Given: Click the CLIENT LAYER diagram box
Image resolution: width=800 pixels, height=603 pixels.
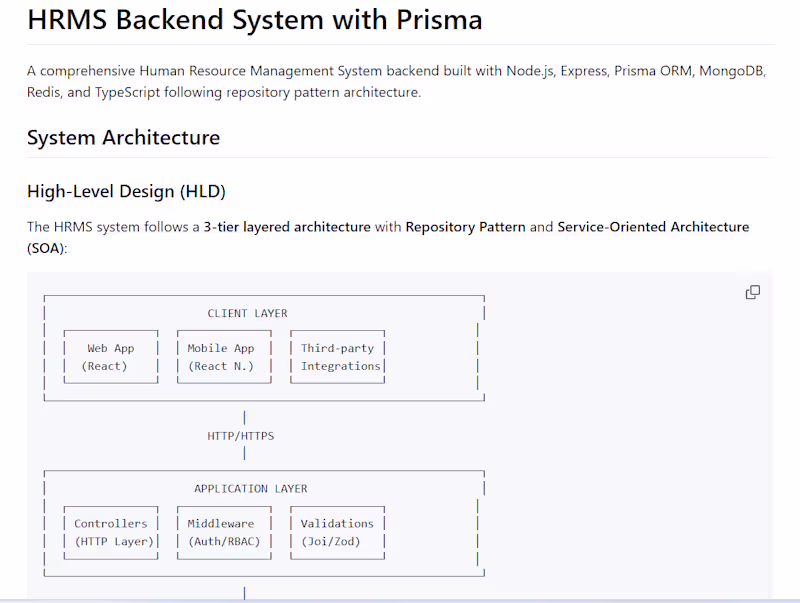Looking at the screenshot, I should coord(247,313).
